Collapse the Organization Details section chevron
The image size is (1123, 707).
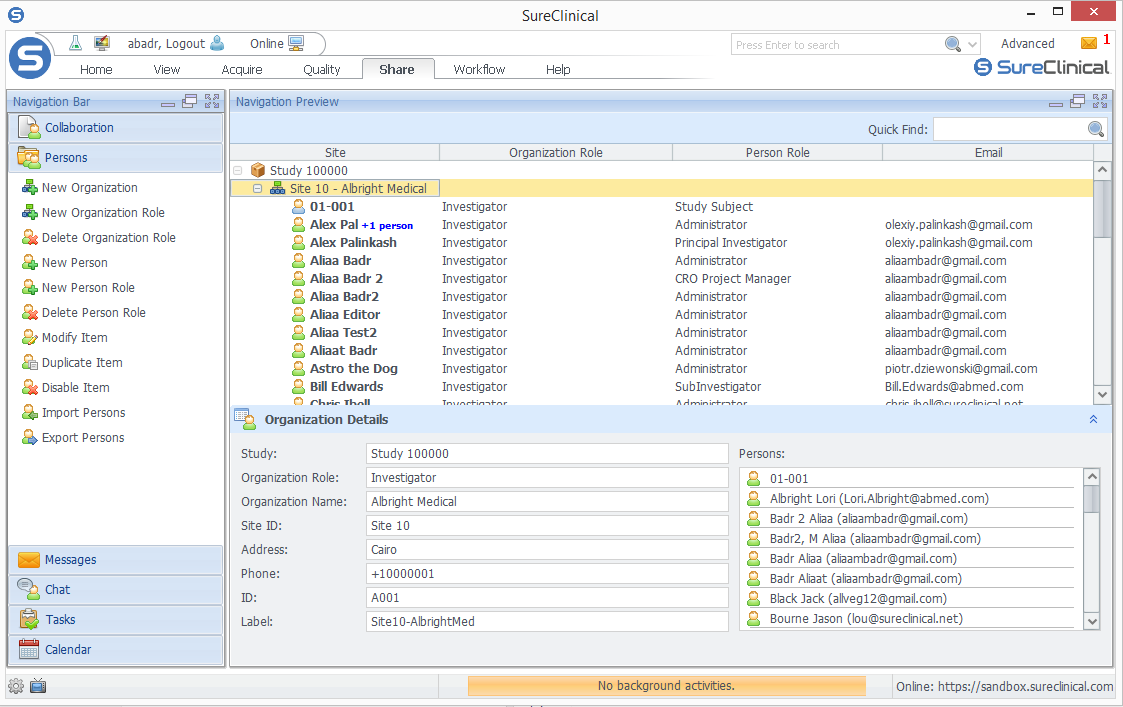click(1094, 419)
